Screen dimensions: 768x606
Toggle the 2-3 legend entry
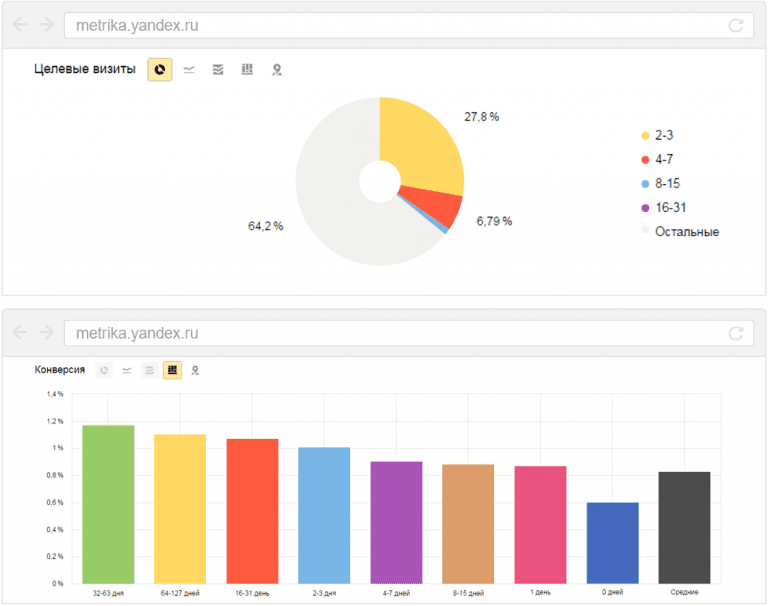point(657,135)
